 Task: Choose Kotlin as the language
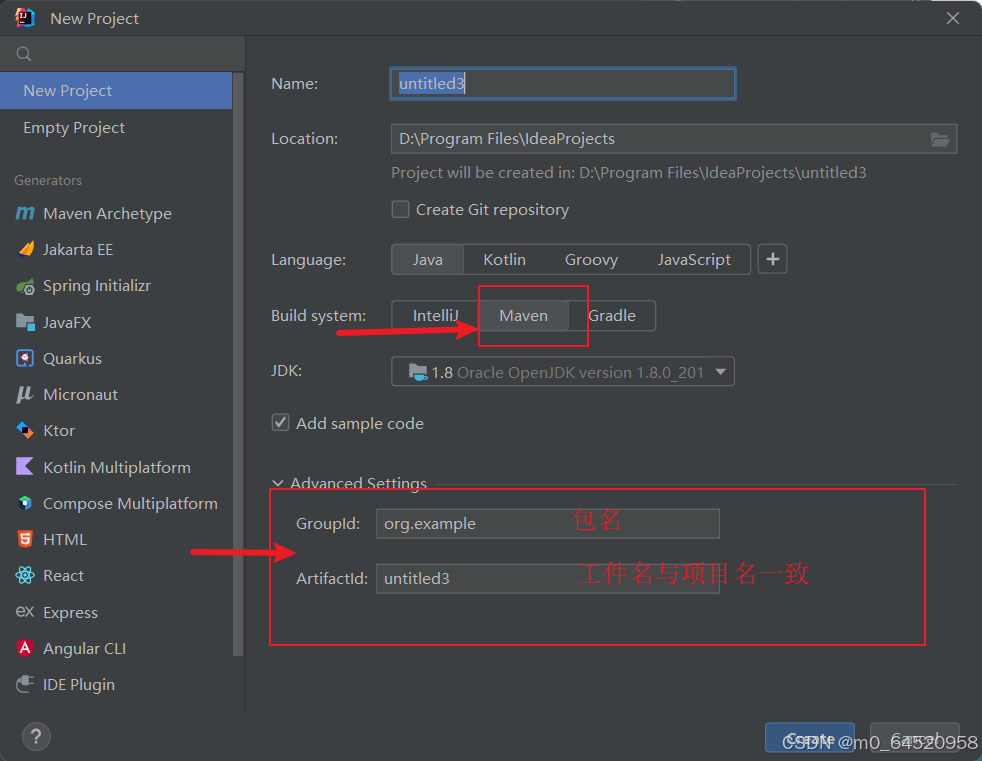pyautogui.click(x=504, y=259)
